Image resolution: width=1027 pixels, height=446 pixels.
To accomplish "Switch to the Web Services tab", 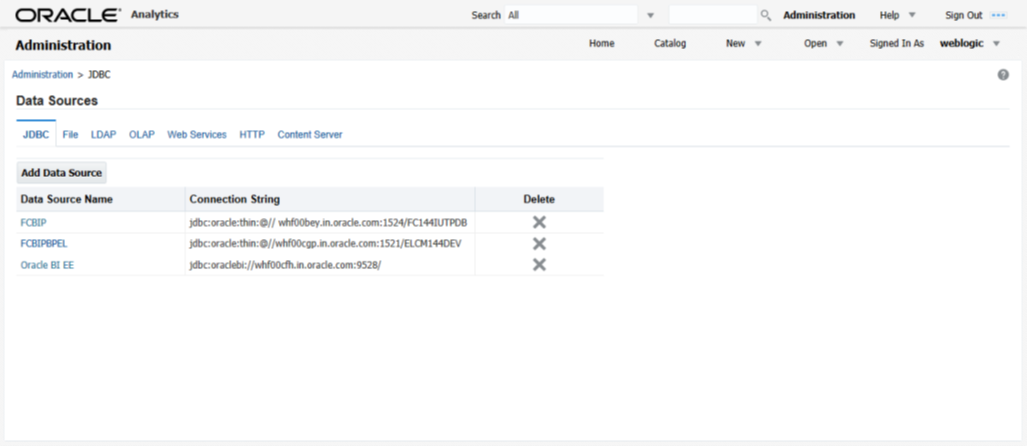I will pyautogui.click(x=197, y=134).
